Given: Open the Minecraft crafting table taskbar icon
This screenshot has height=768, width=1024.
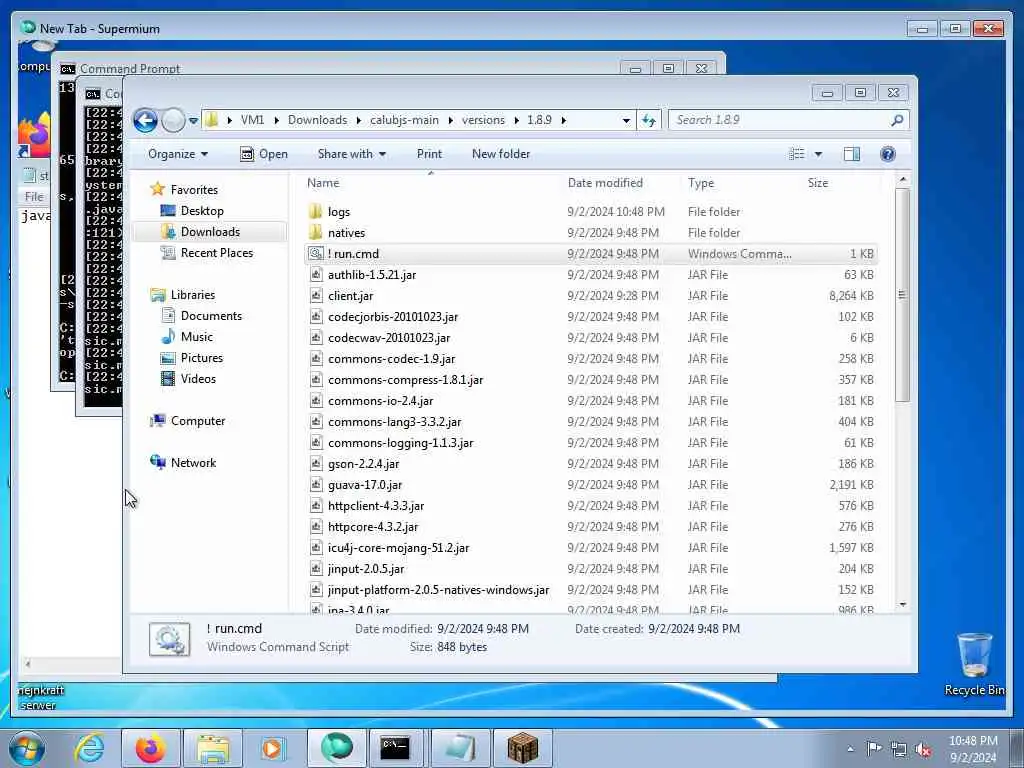Looking at the screenshot, I should pos(522,748).
